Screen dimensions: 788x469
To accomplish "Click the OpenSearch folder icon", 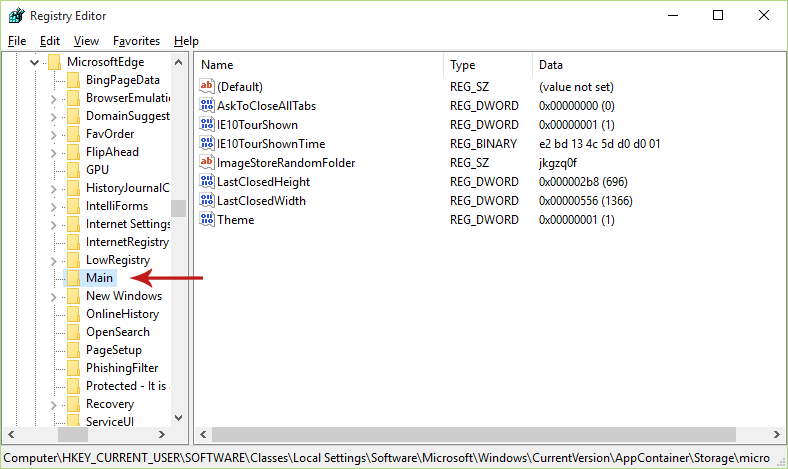I will pos(73,332).
